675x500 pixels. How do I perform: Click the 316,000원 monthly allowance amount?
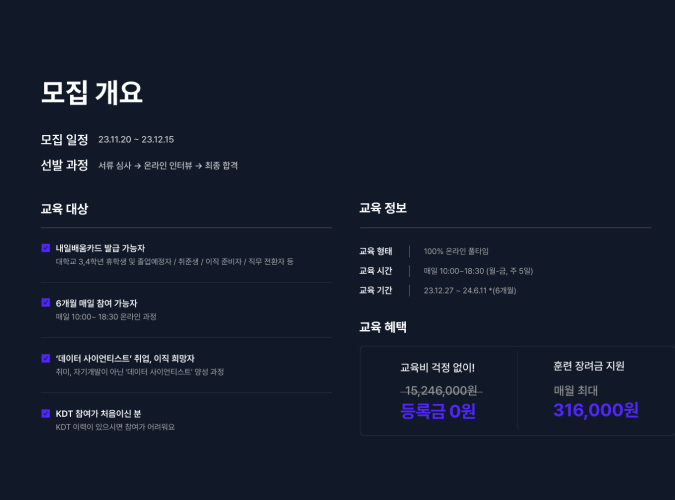[595, 410]
